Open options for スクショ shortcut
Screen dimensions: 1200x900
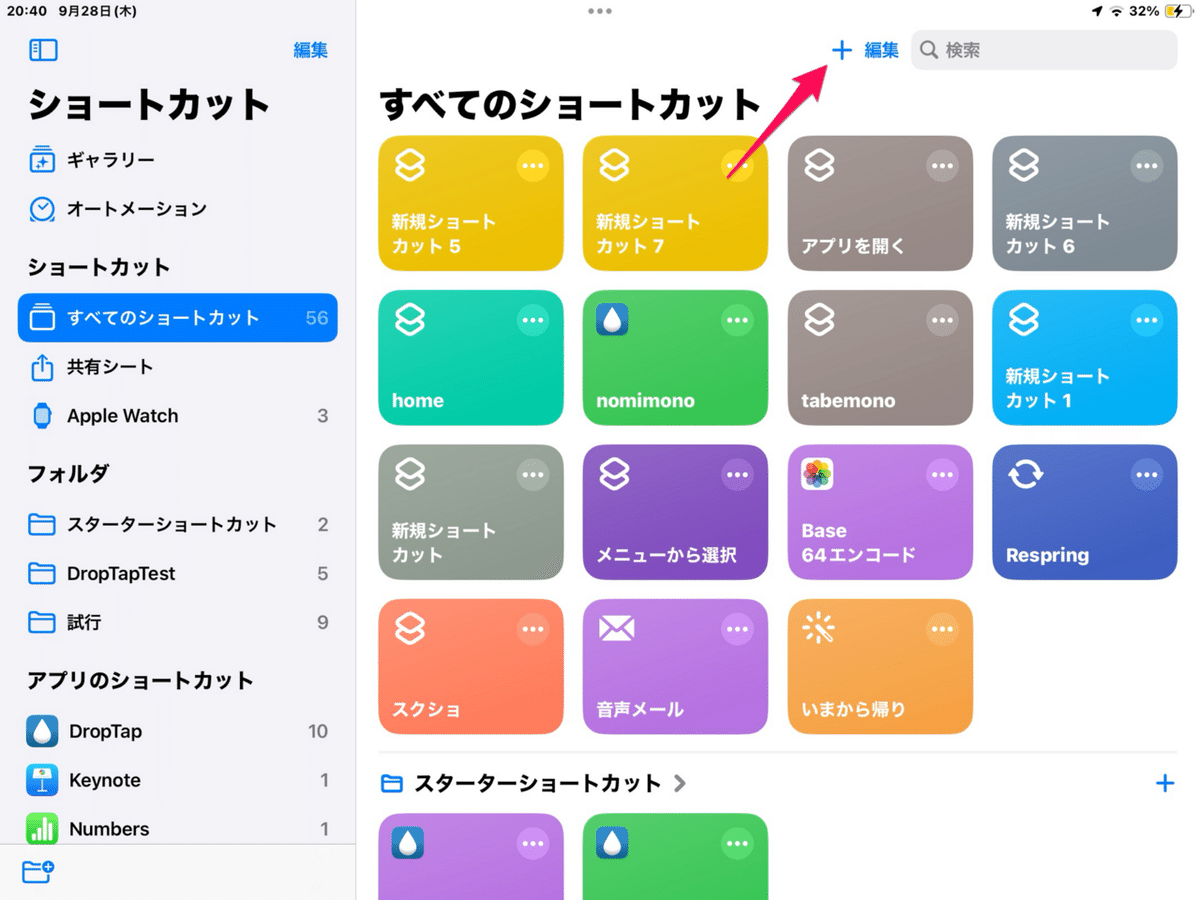click(533, 629)
